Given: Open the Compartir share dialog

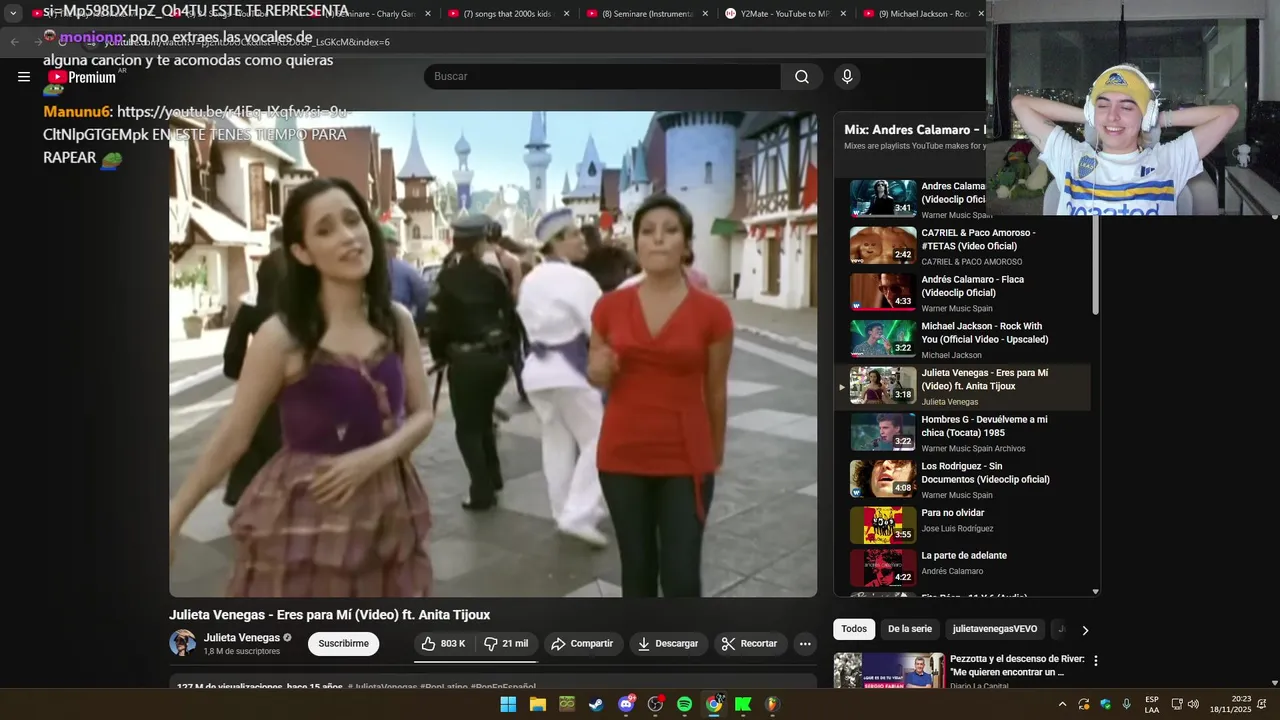Looking at the screenshot, I should click(x=582, y=644).
